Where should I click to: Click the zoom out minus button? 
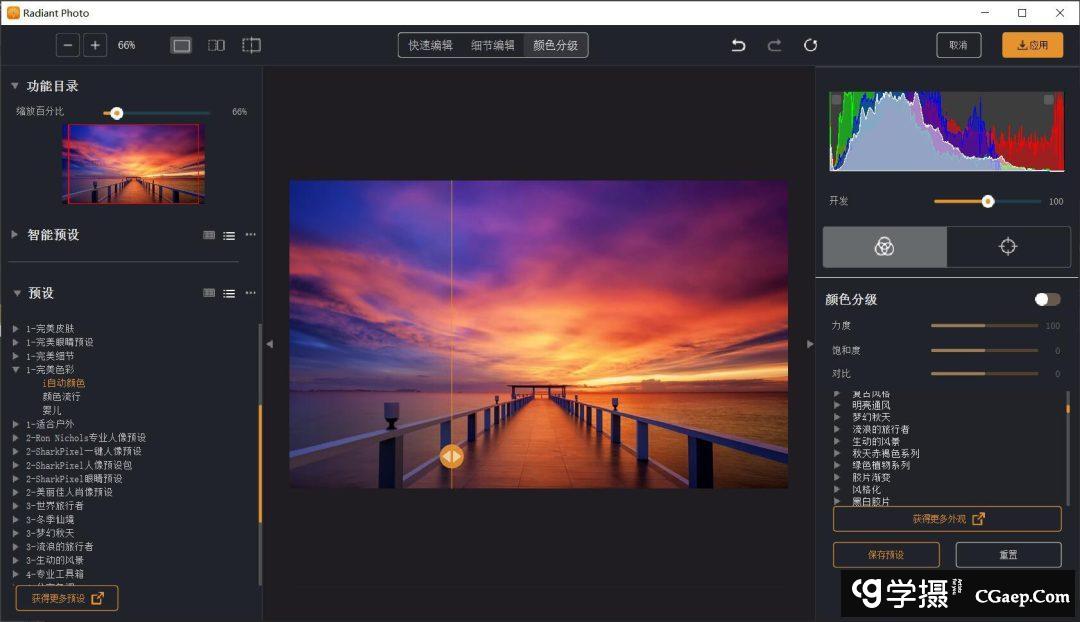pos(68,45)
